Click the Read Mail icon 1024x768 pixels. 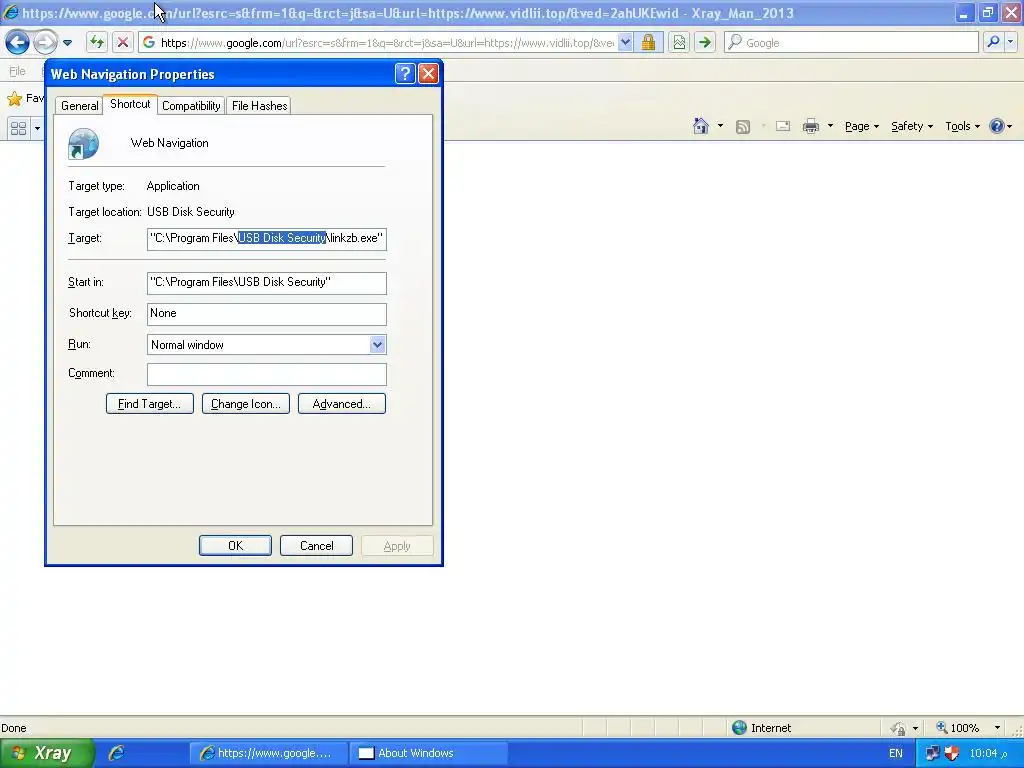(x=783, y=126)
